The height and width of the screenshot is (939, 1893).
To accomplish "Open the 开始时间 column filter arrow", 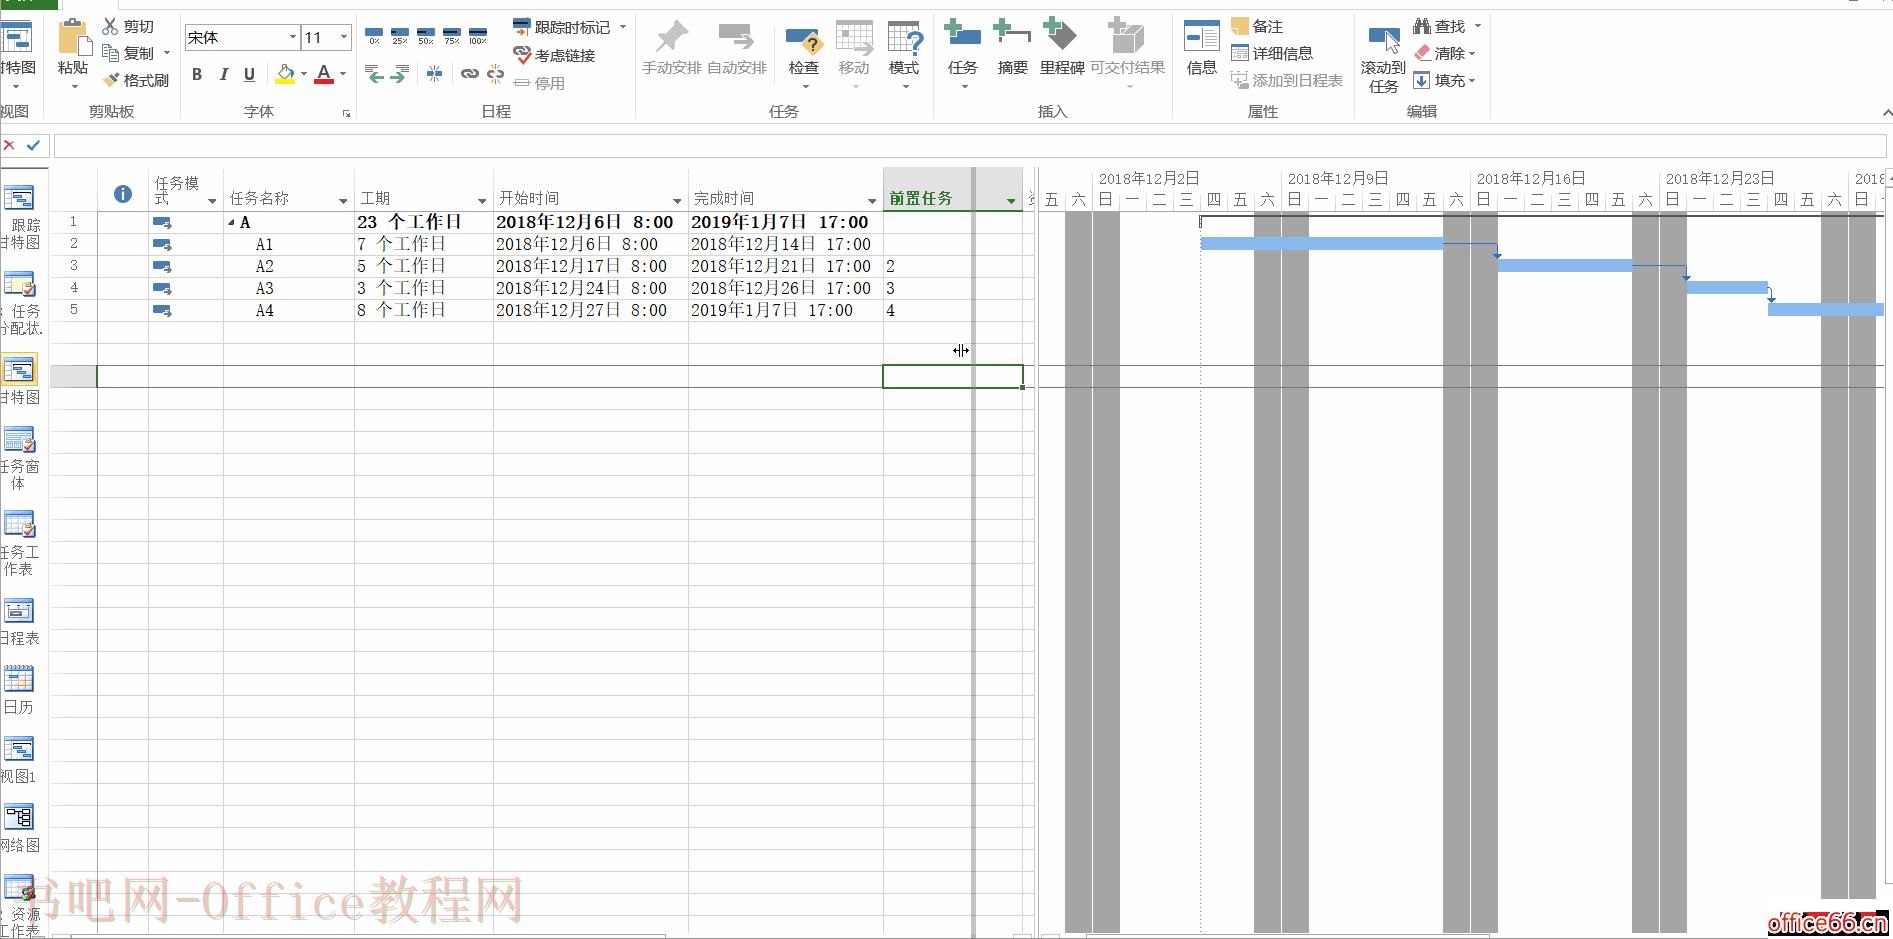I will pos(677,201).
